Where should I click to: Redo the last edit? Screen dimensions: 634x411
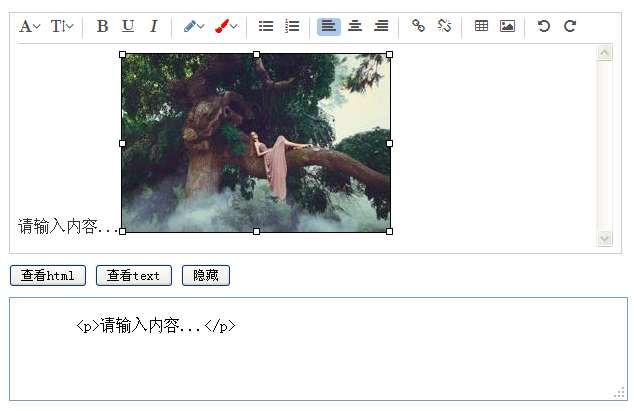coord(570,26)
